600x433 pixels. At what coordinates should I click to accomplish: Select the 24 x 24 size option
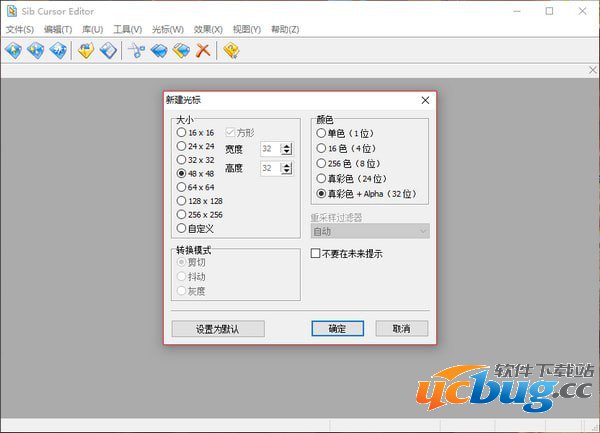coord(196,146)
